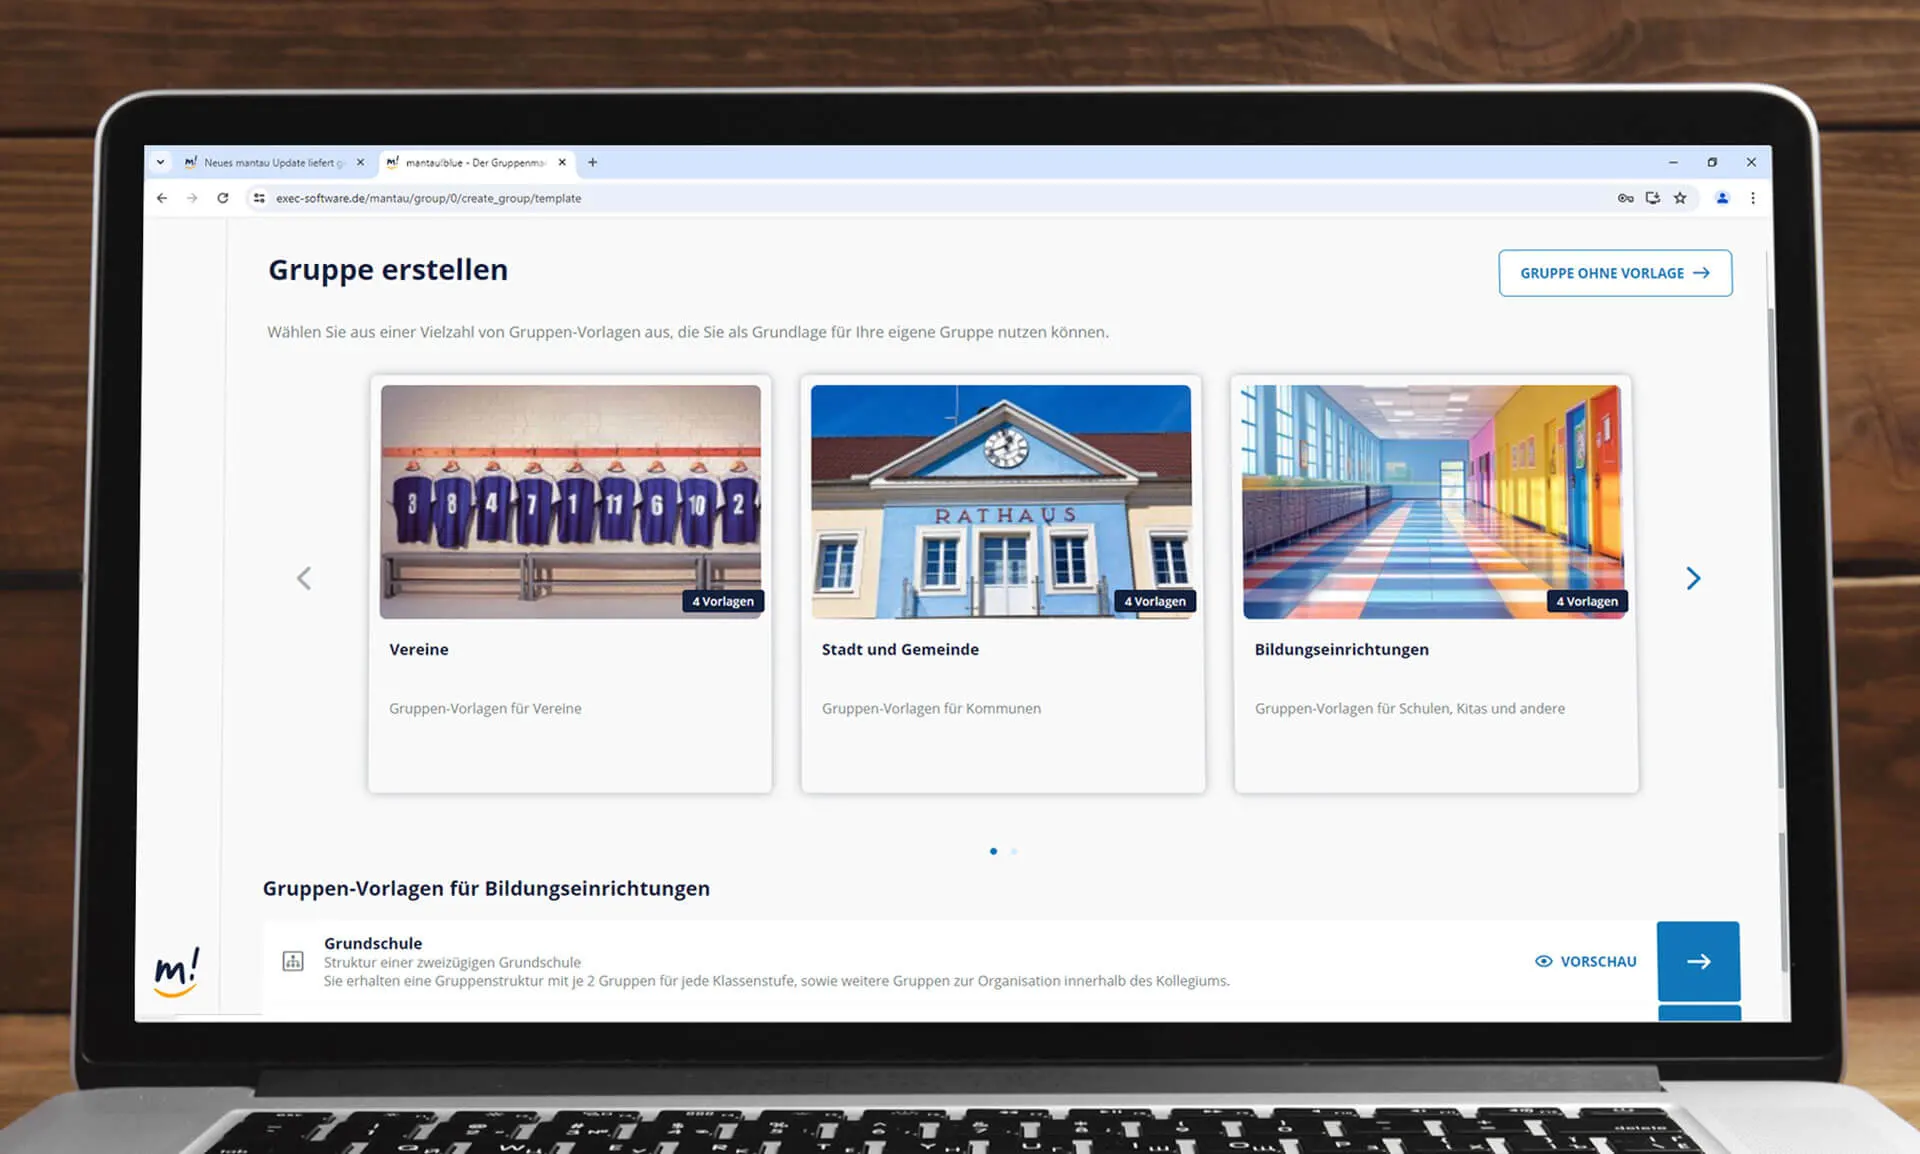Click the browser back arrow
This screenshot has height=1154, width=1920.
[x=162, y=198]
